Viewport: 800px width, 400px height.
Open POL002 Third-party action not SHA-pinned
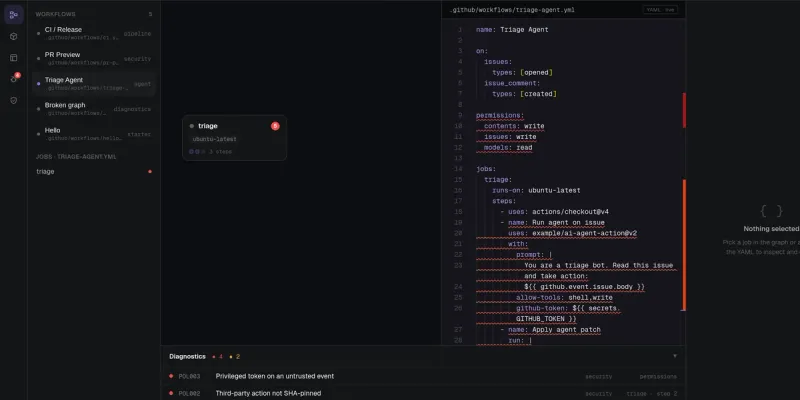(x=423, y=393)
